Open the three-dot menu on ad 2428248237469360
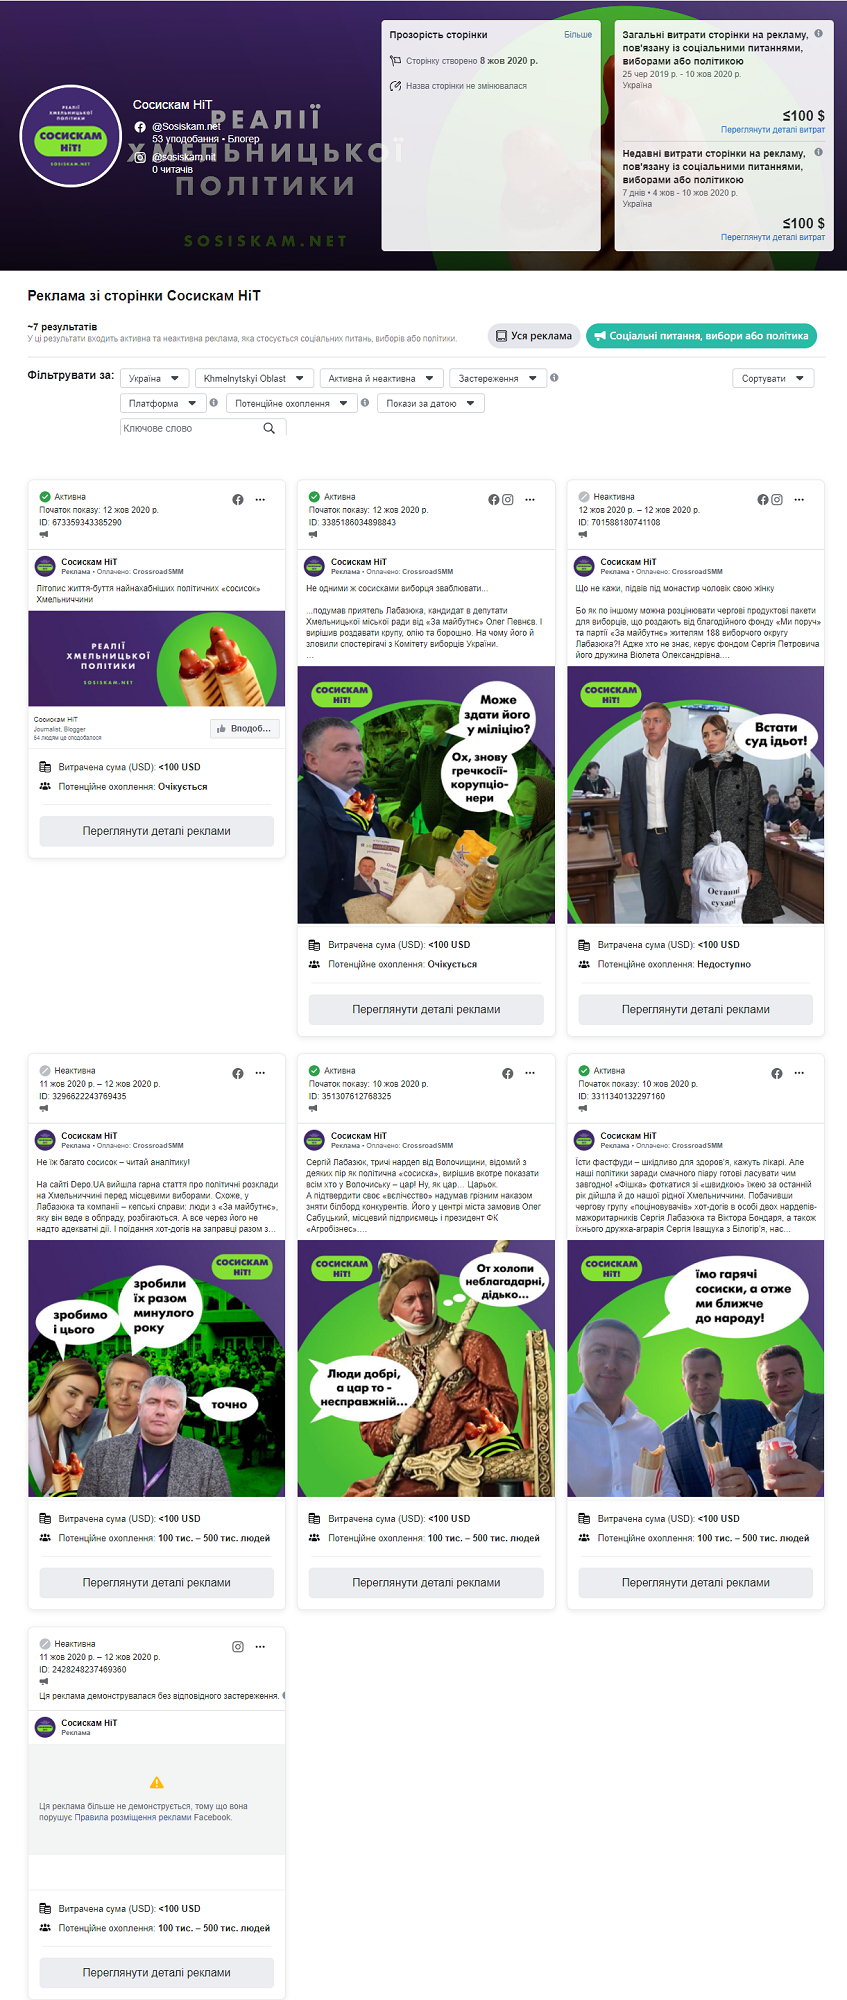Image resolution: width=847 pixels, height=2000 pixels. point(260,1647)
